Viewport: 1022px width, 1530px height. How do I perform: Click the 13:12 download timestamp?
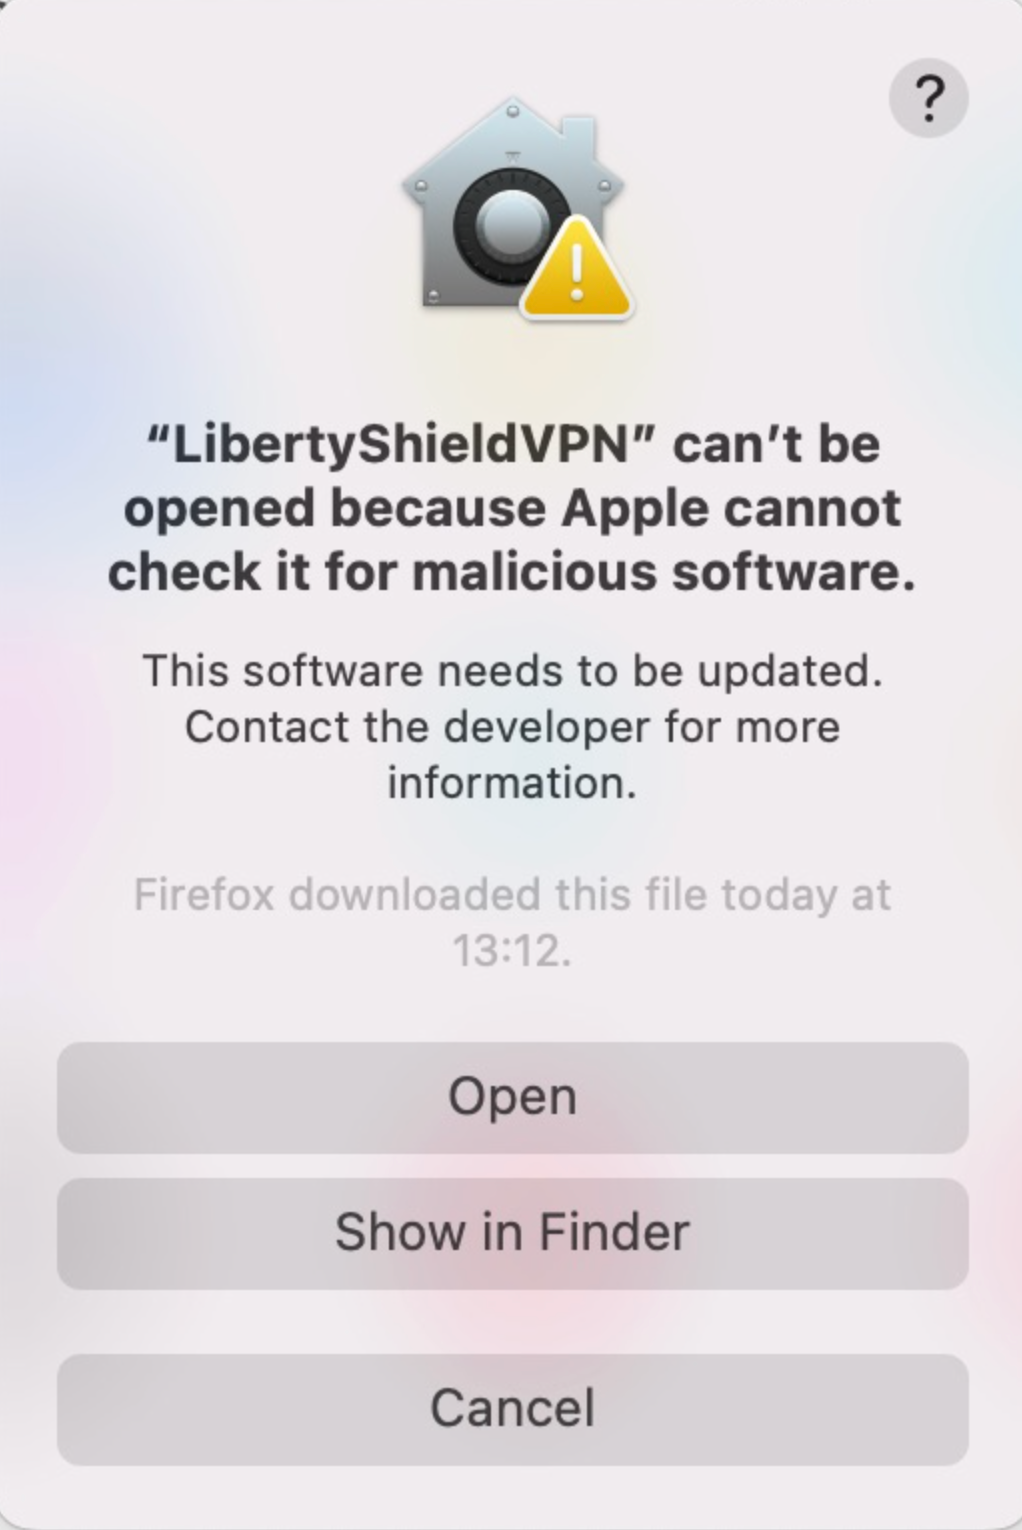tap(511, 951)
